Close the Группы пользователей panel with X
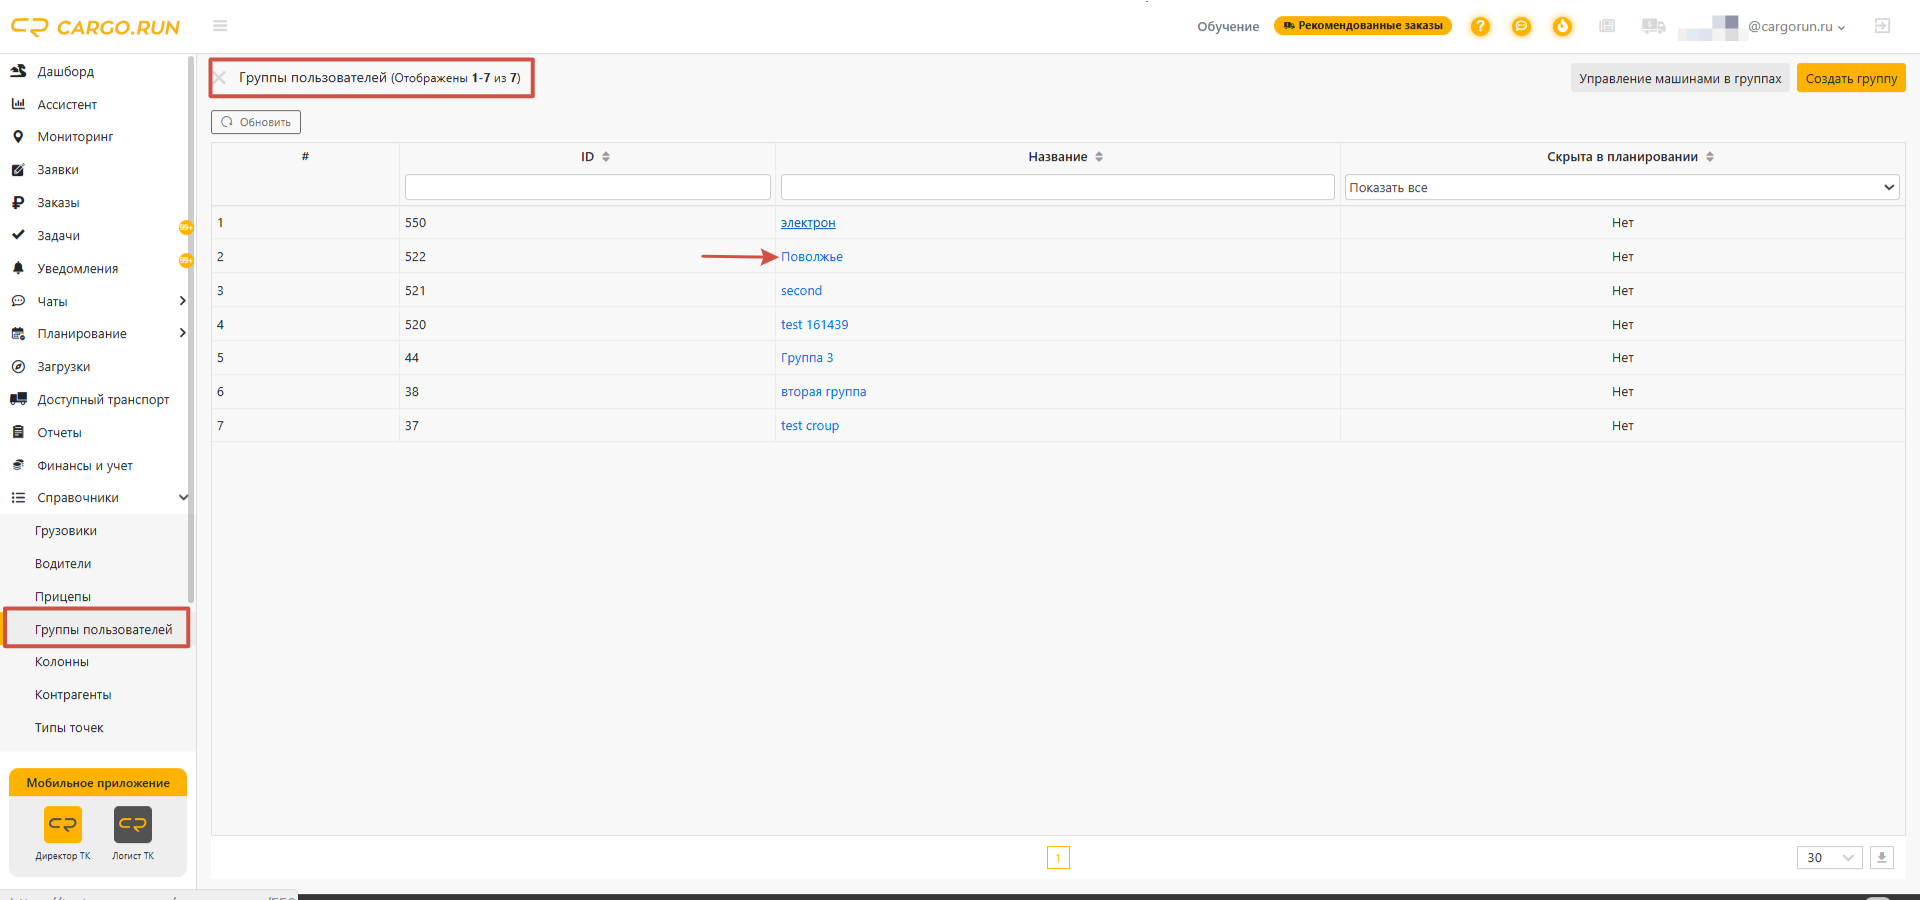Screen dimensions: 1920x900 (220, 78)
